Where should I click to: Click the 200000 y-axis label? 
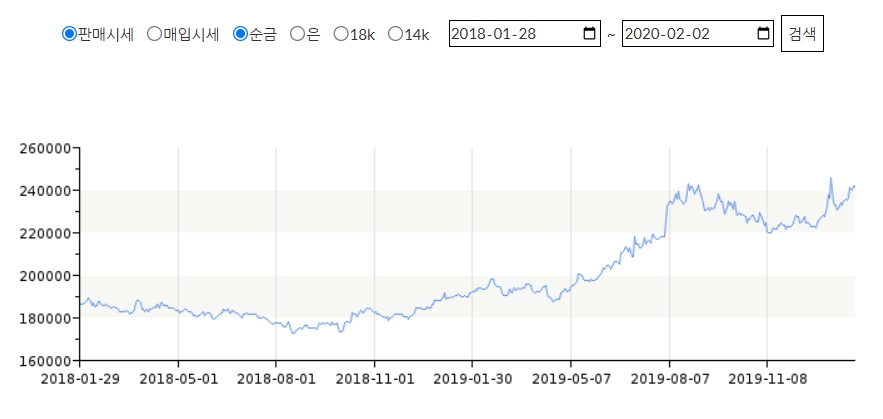click(45, 276)
